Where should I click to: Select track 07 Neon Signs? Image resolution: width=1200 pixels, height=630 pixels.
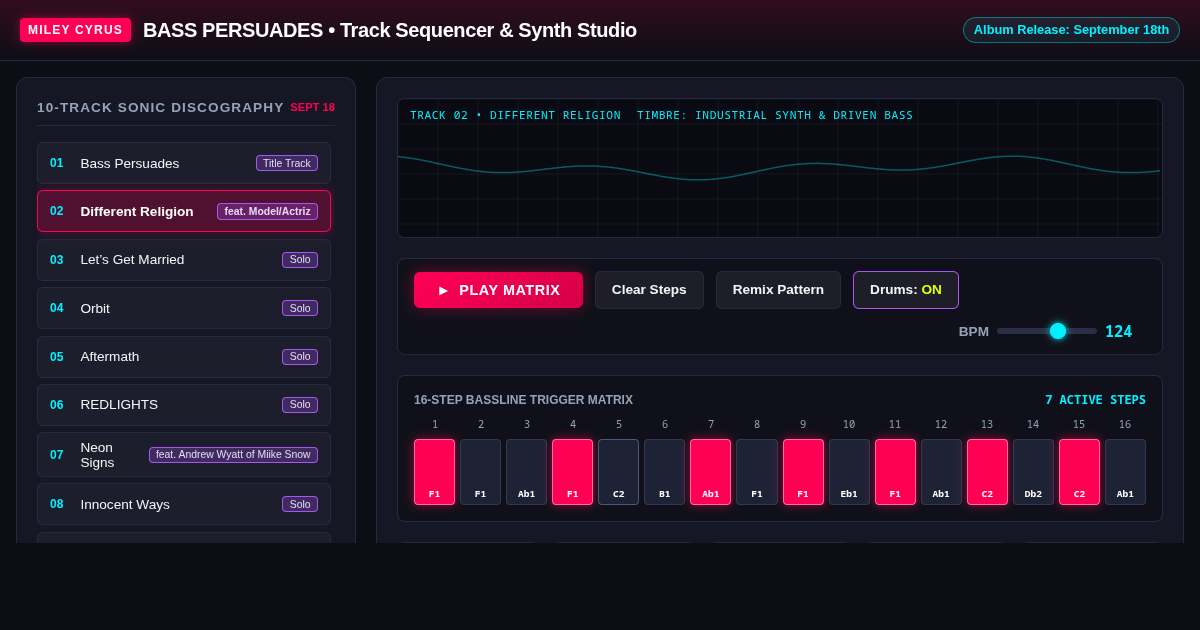point(184,455)
